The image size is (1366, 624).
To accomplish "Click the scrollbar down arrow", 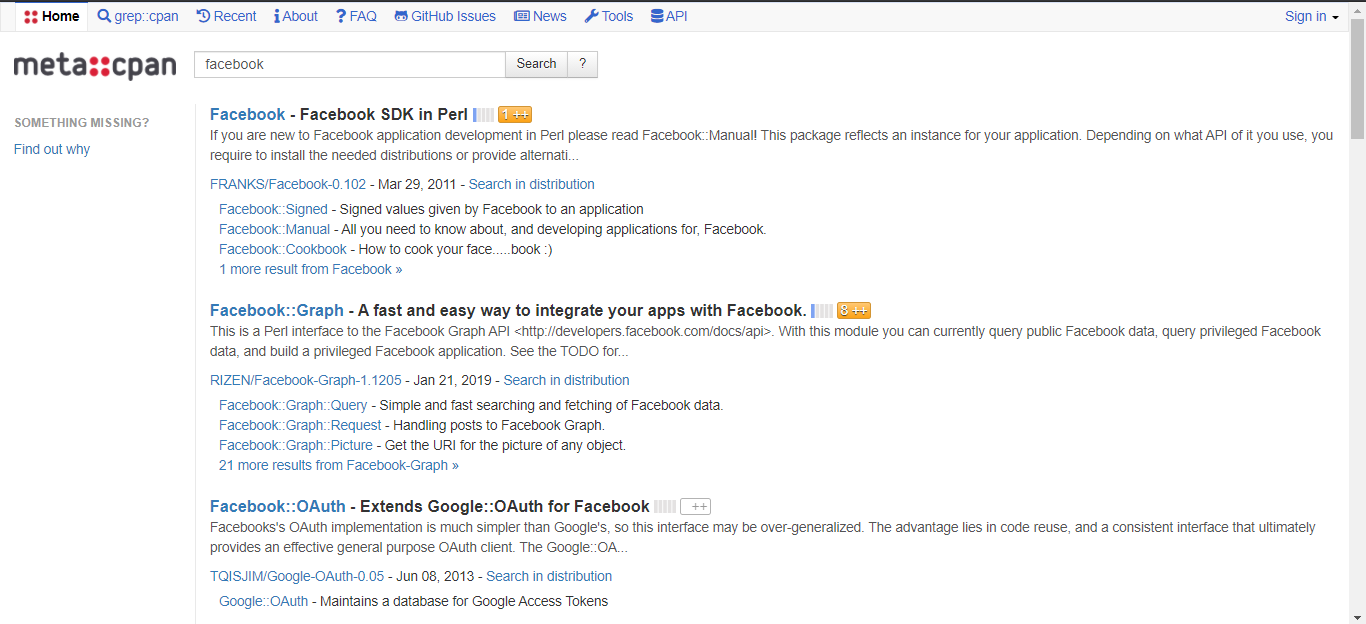I will point(1357,616).
